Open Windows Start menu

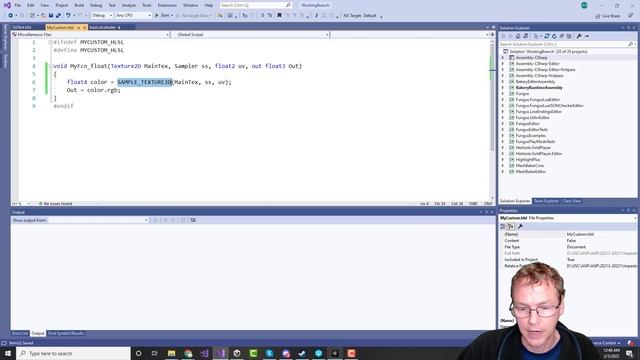pos(8,353)
